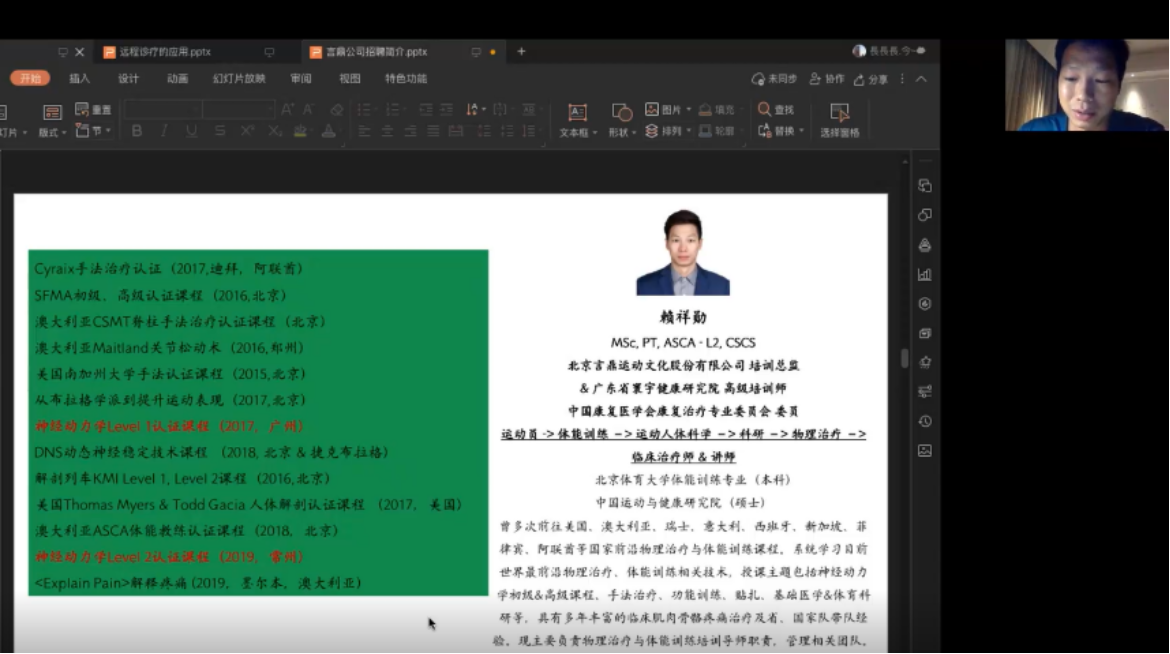Switch to the 插入 (Insert) ribbon tab
The width and height of the screenshot is (1170, 654).
tap(79, 79)
